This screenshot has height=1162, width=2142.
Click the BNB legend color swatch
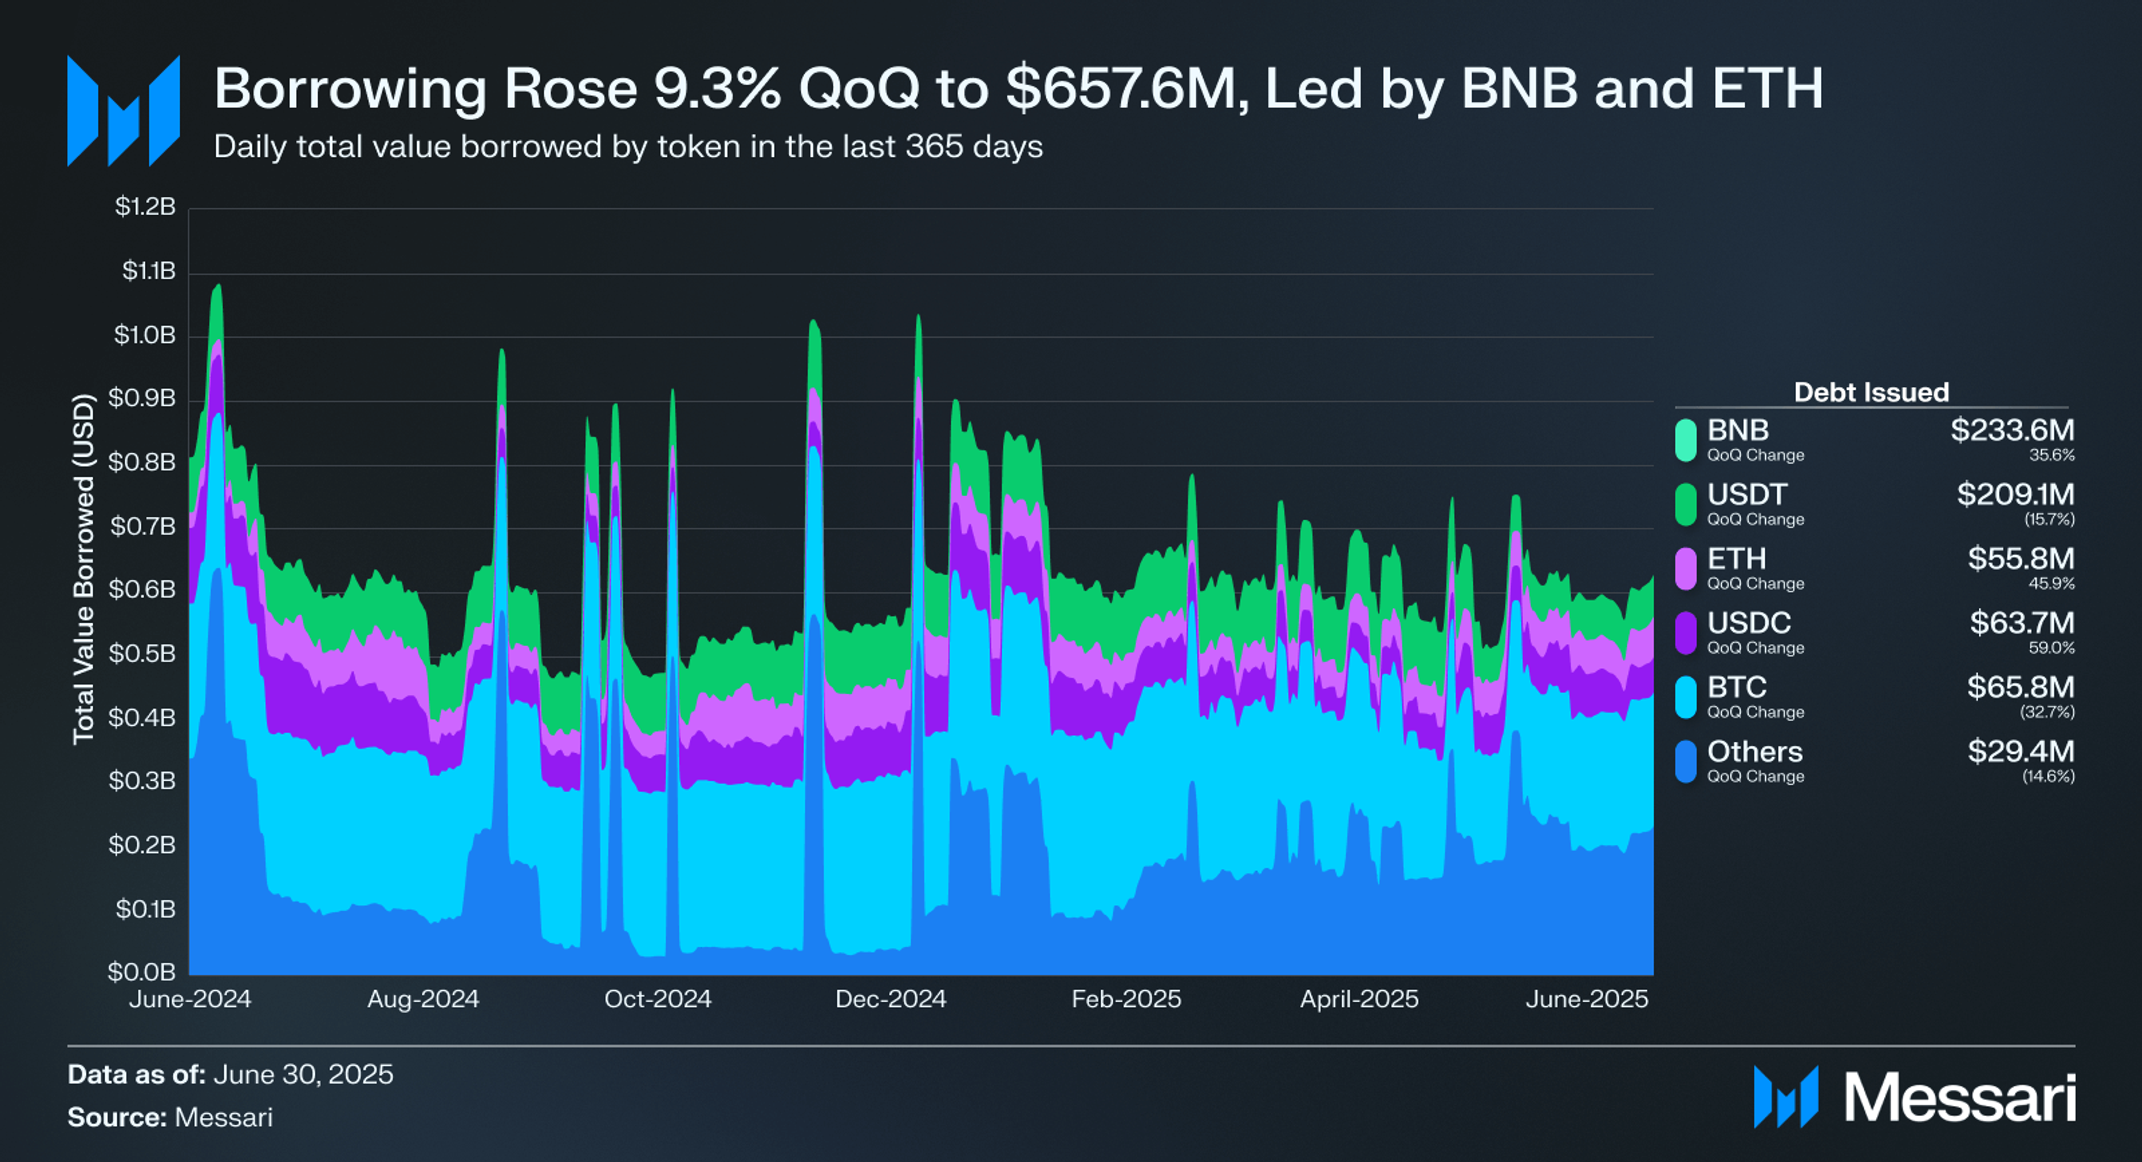point(1686,441)
